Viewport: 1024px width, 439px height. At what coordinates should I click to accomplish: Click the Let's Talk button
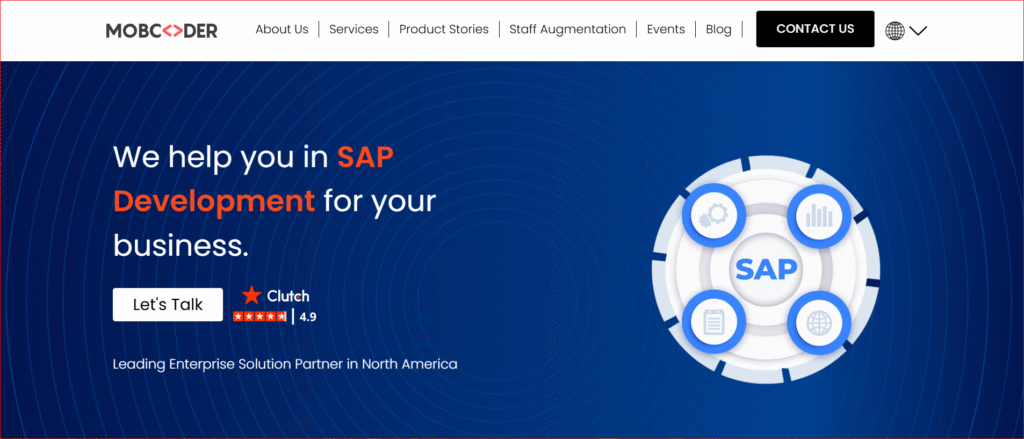point(168,305)
